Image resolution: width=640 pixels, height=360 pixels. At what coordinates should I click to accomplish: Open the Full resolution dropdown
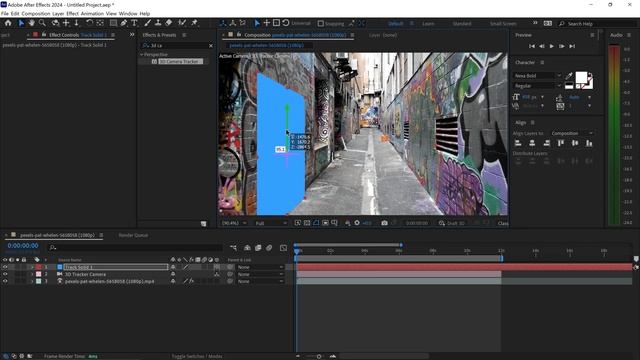point(271,223)
